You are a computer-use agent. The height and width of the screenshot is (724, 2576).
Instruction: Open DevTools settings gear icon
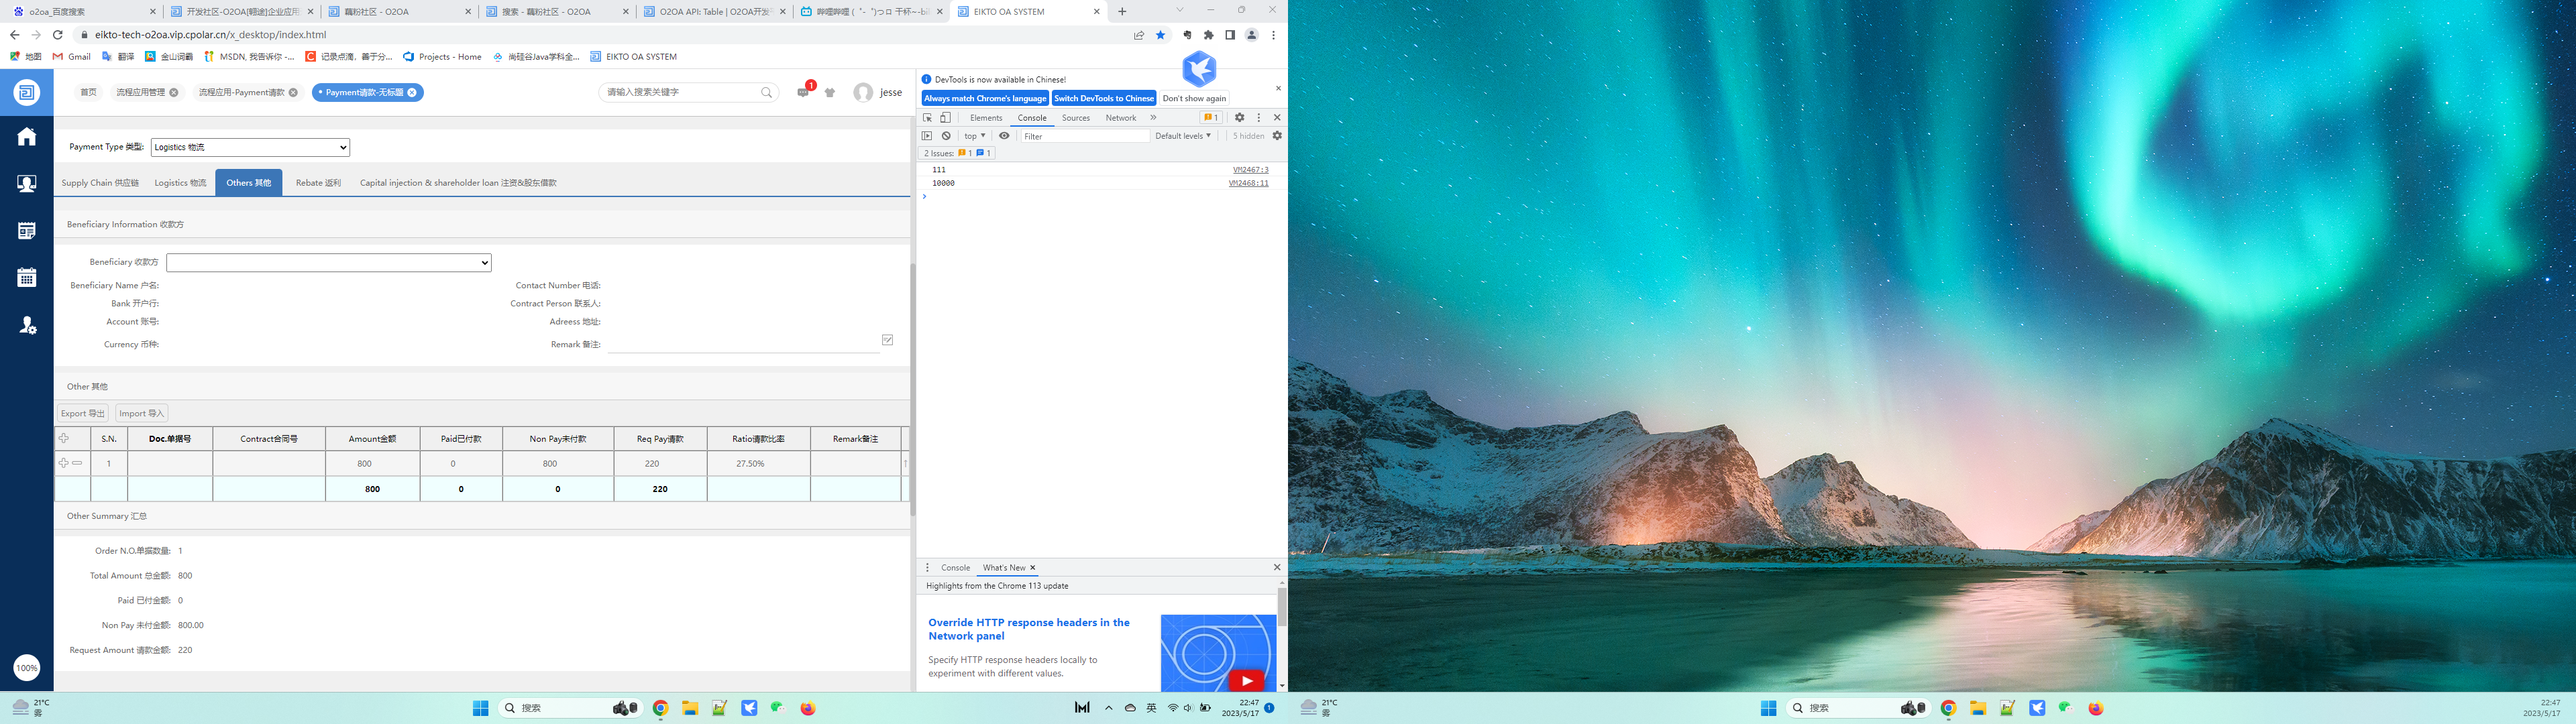tap(1239, 118)
